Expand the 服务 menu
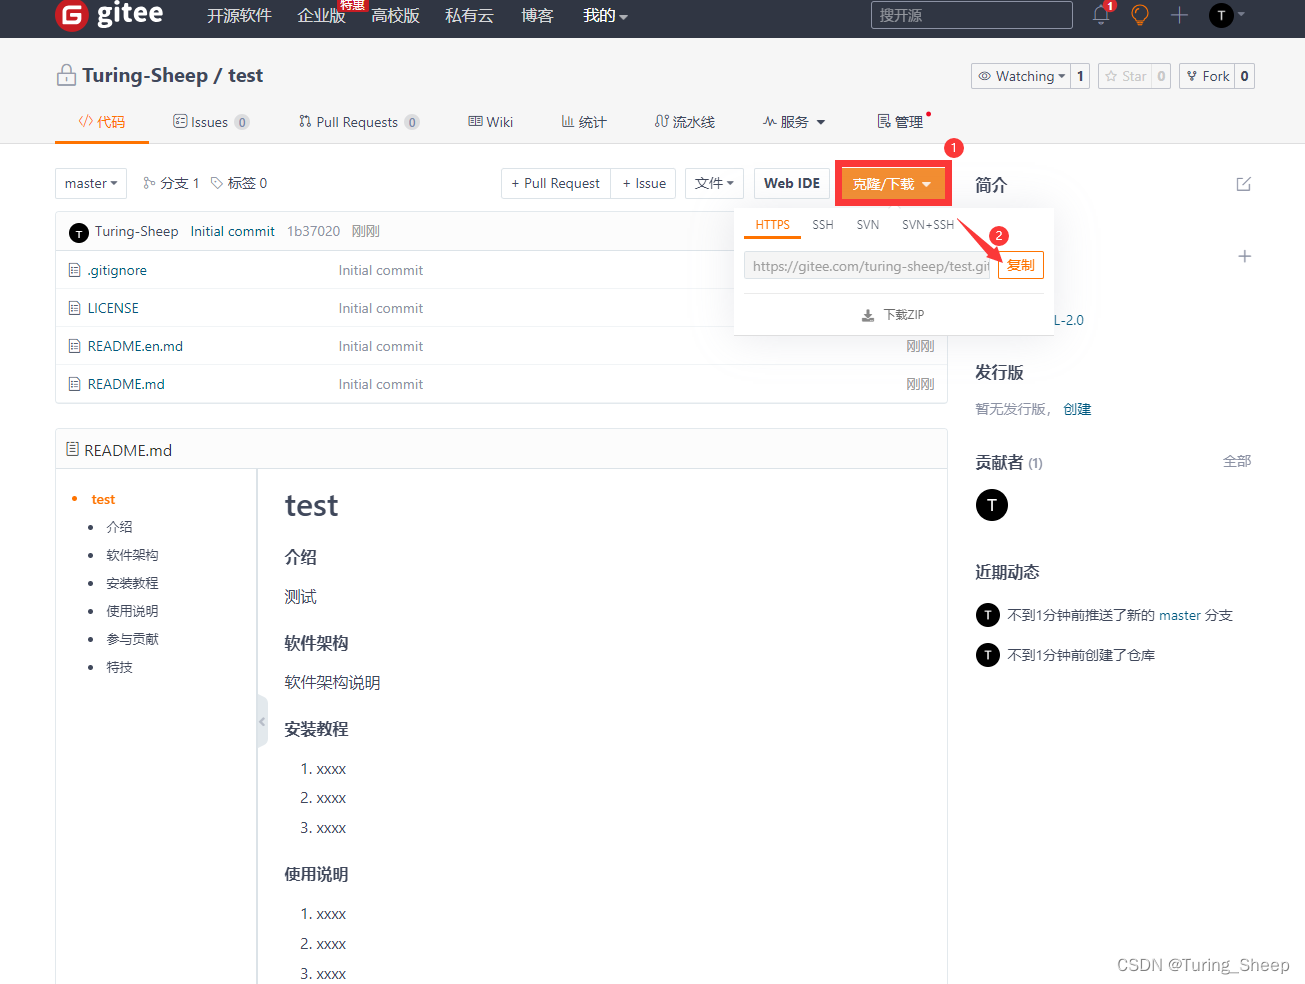Image resolution: width=1305 pixels, height=984 pixels. pos(794,122)
